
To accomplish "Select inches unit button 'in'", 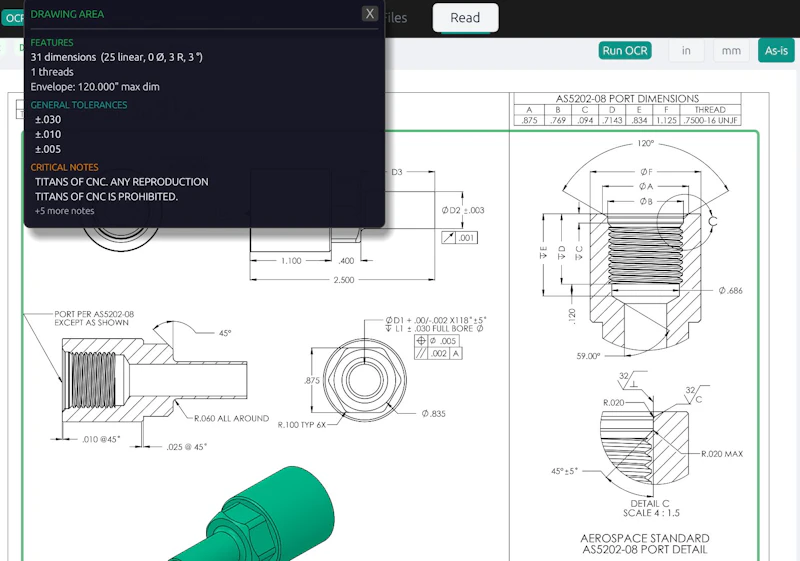I will tap(686, 50).
